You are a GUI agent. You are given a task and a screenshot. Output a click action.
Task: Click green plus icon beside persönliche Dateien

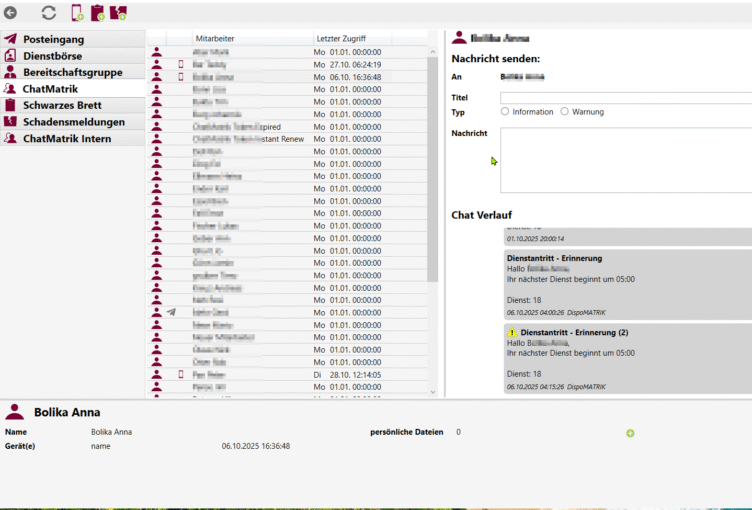click(630, 433)
